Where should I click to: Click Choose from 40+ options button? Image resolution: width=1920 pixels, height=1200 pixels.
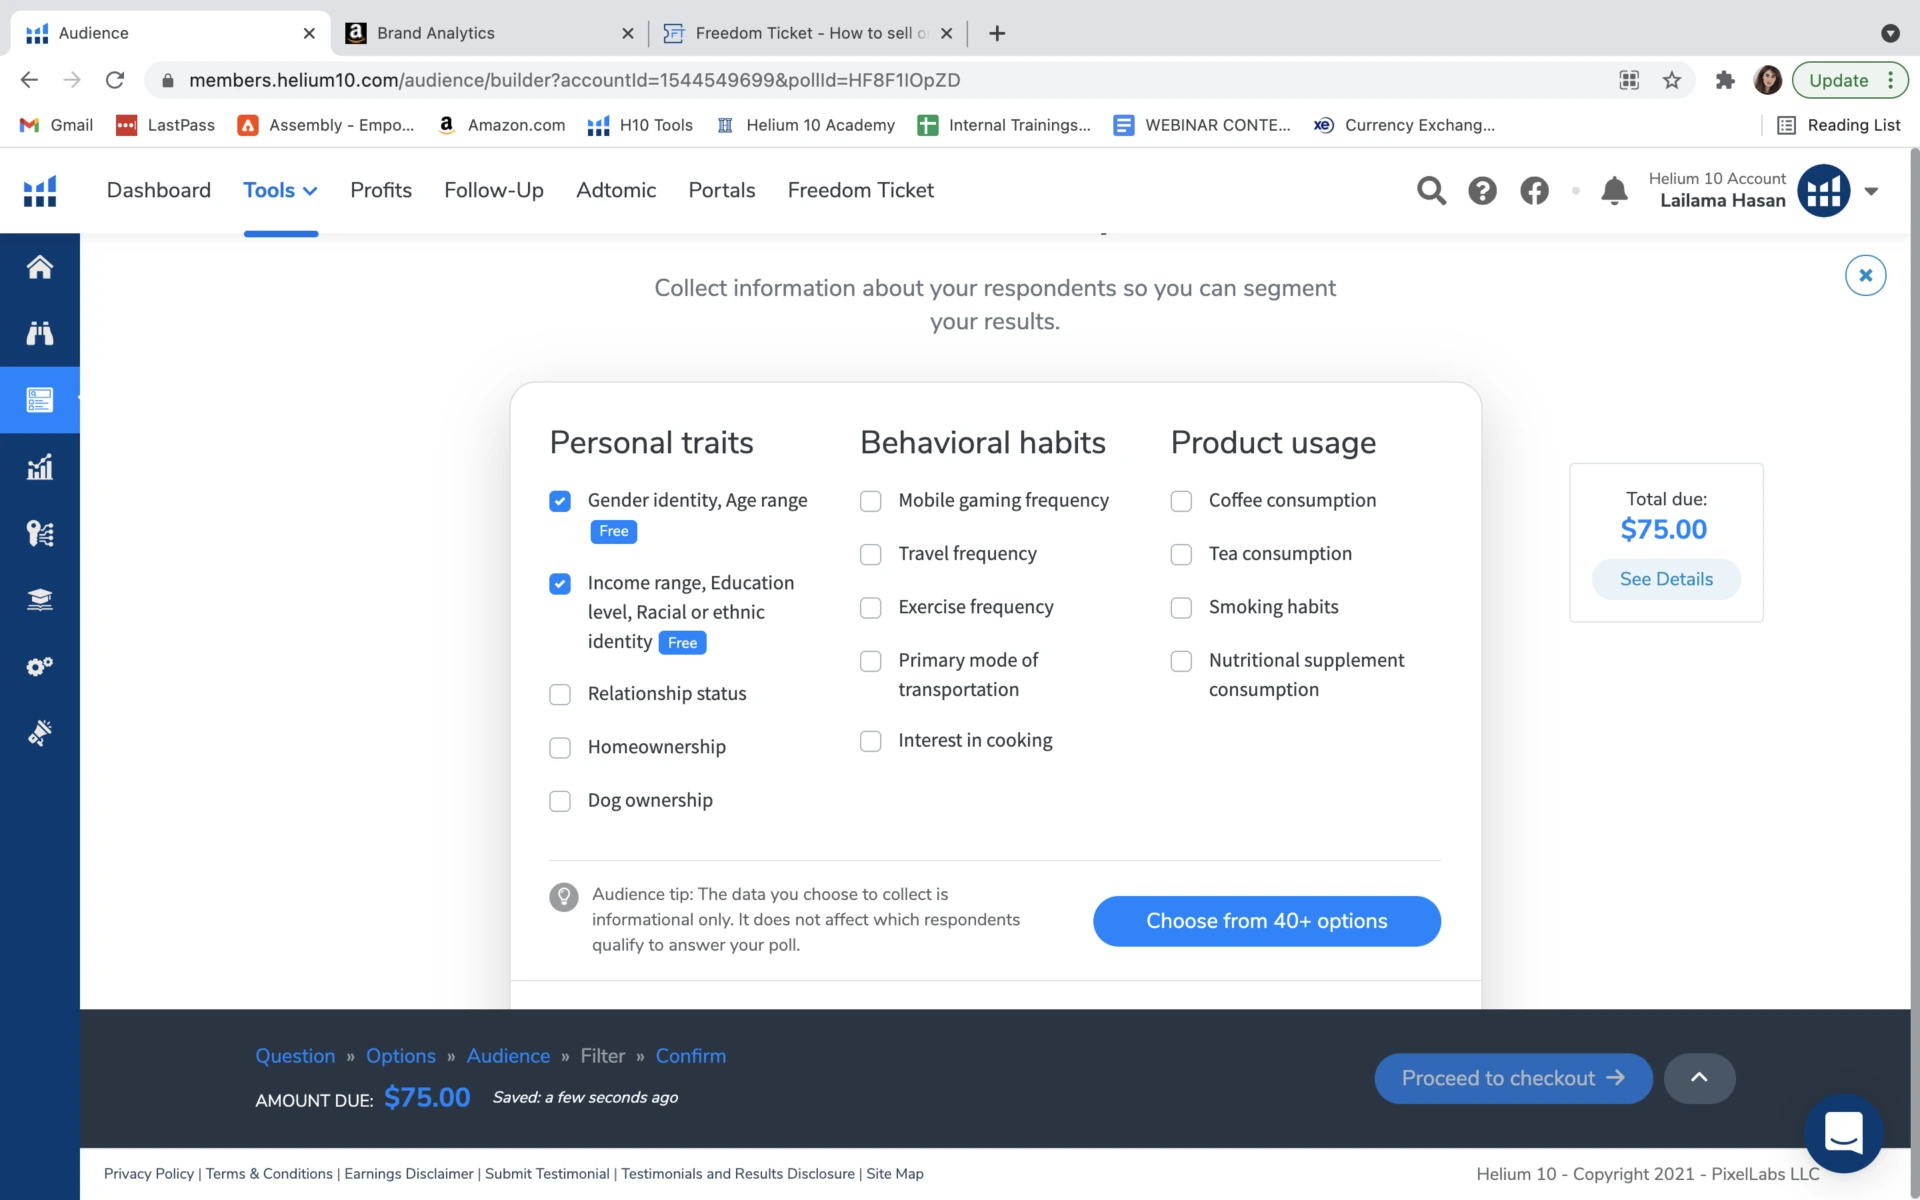click(x=1266, y=921)
